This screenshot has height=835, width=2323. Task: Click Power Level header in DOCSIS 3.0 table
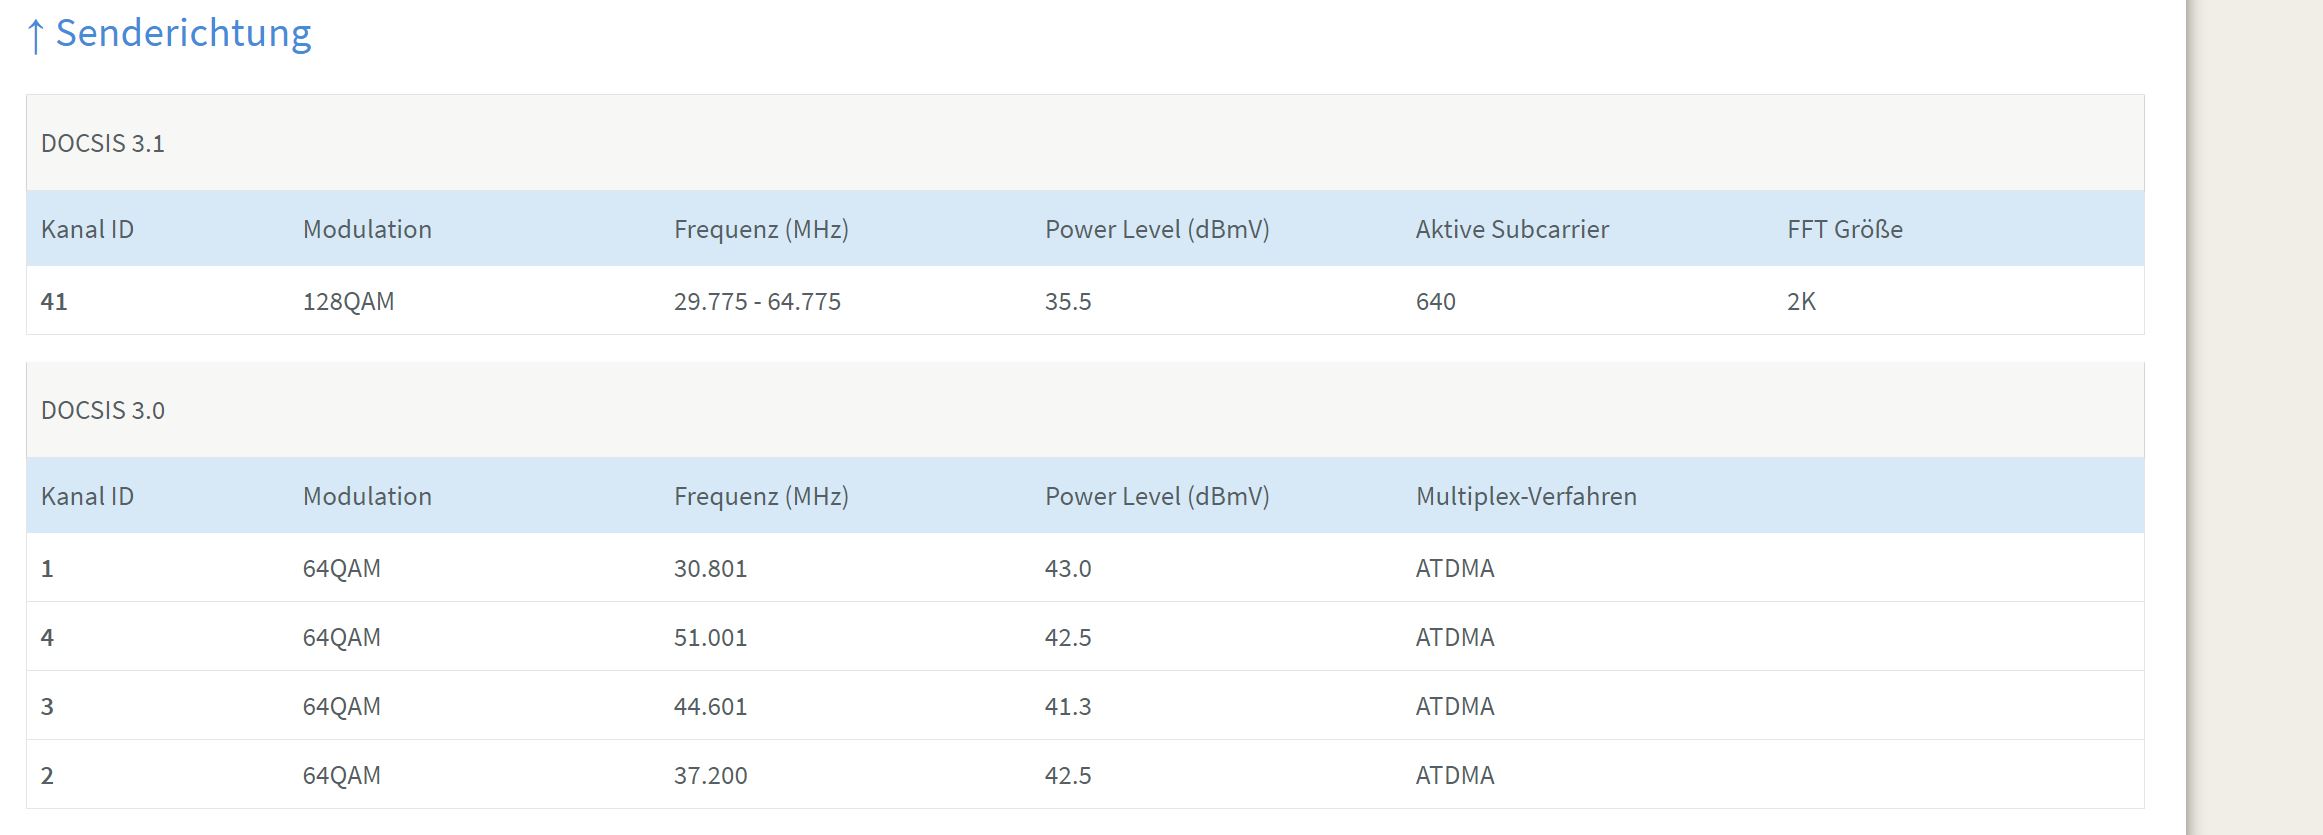pyautogui.click(x=1157, y=496)
